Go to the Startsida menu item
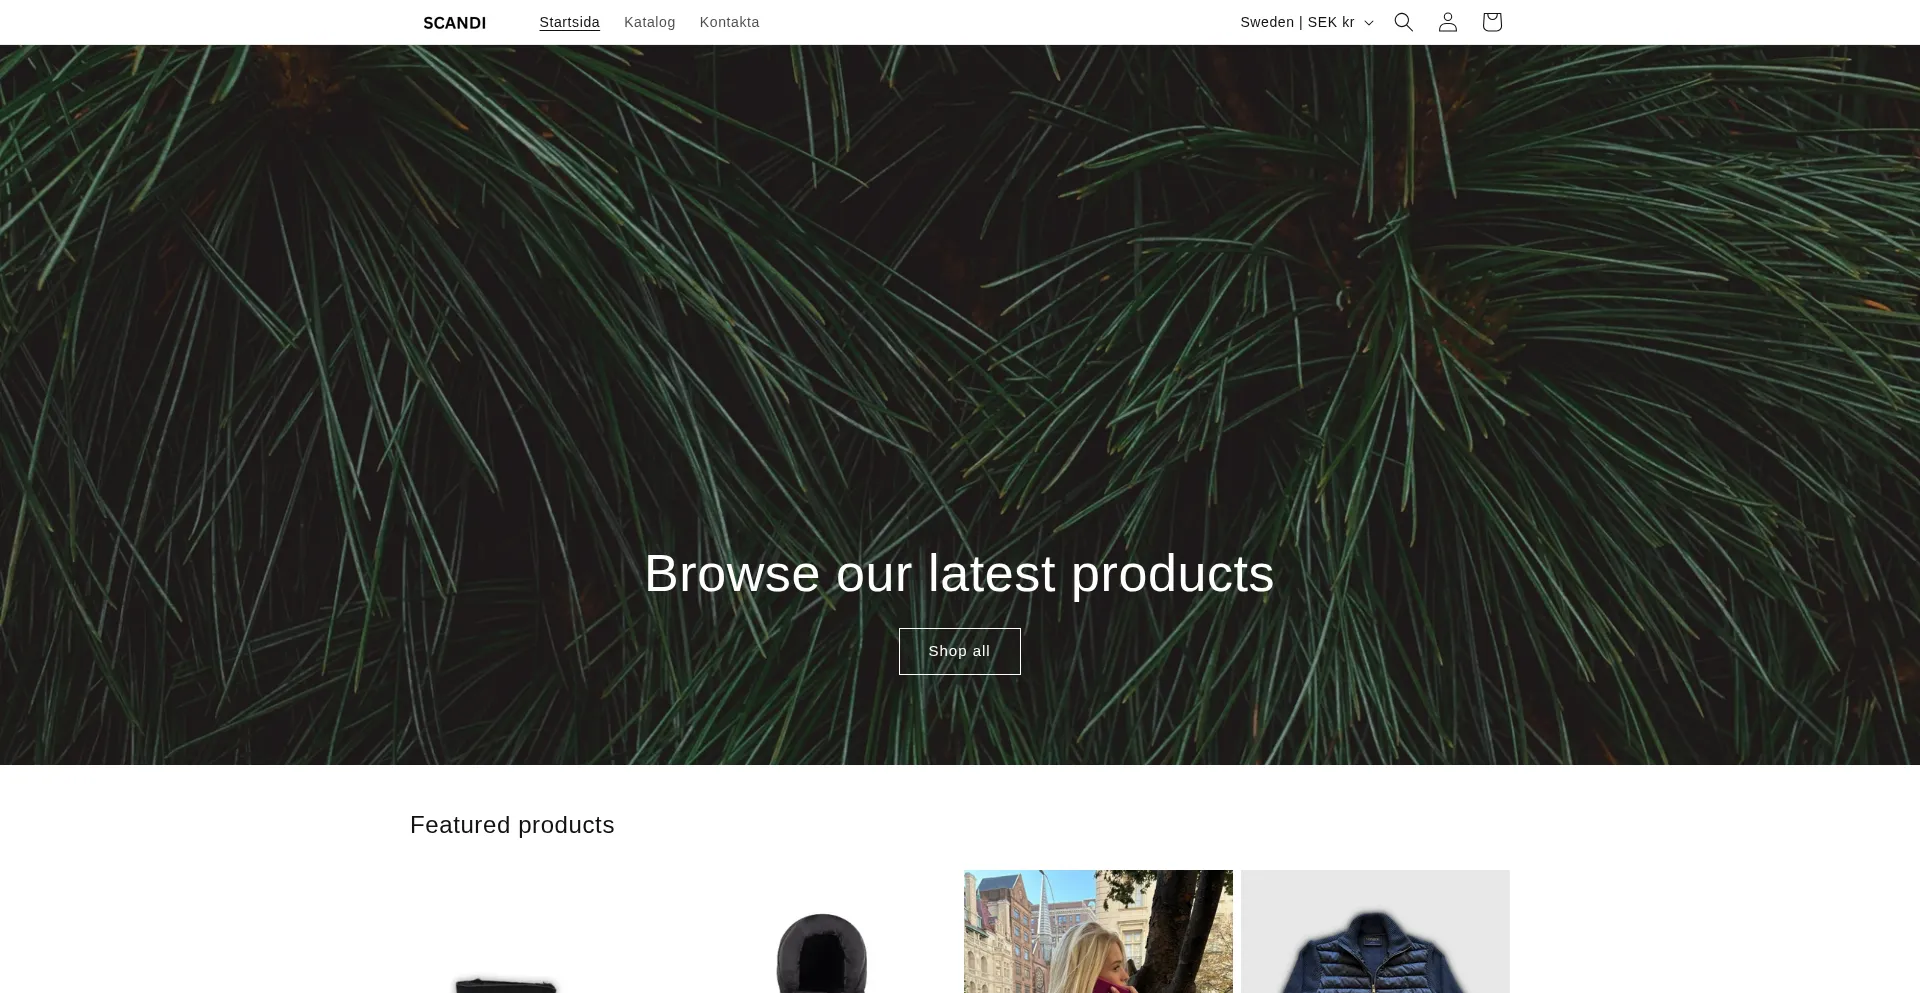The image size is (1920, 993). click(x=569, y=22)
